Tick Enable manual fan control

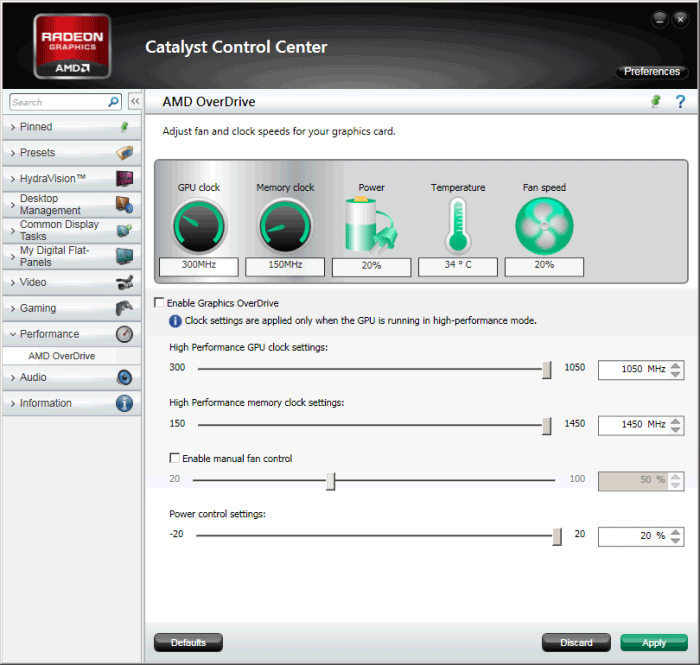click(x=175, y=458)
